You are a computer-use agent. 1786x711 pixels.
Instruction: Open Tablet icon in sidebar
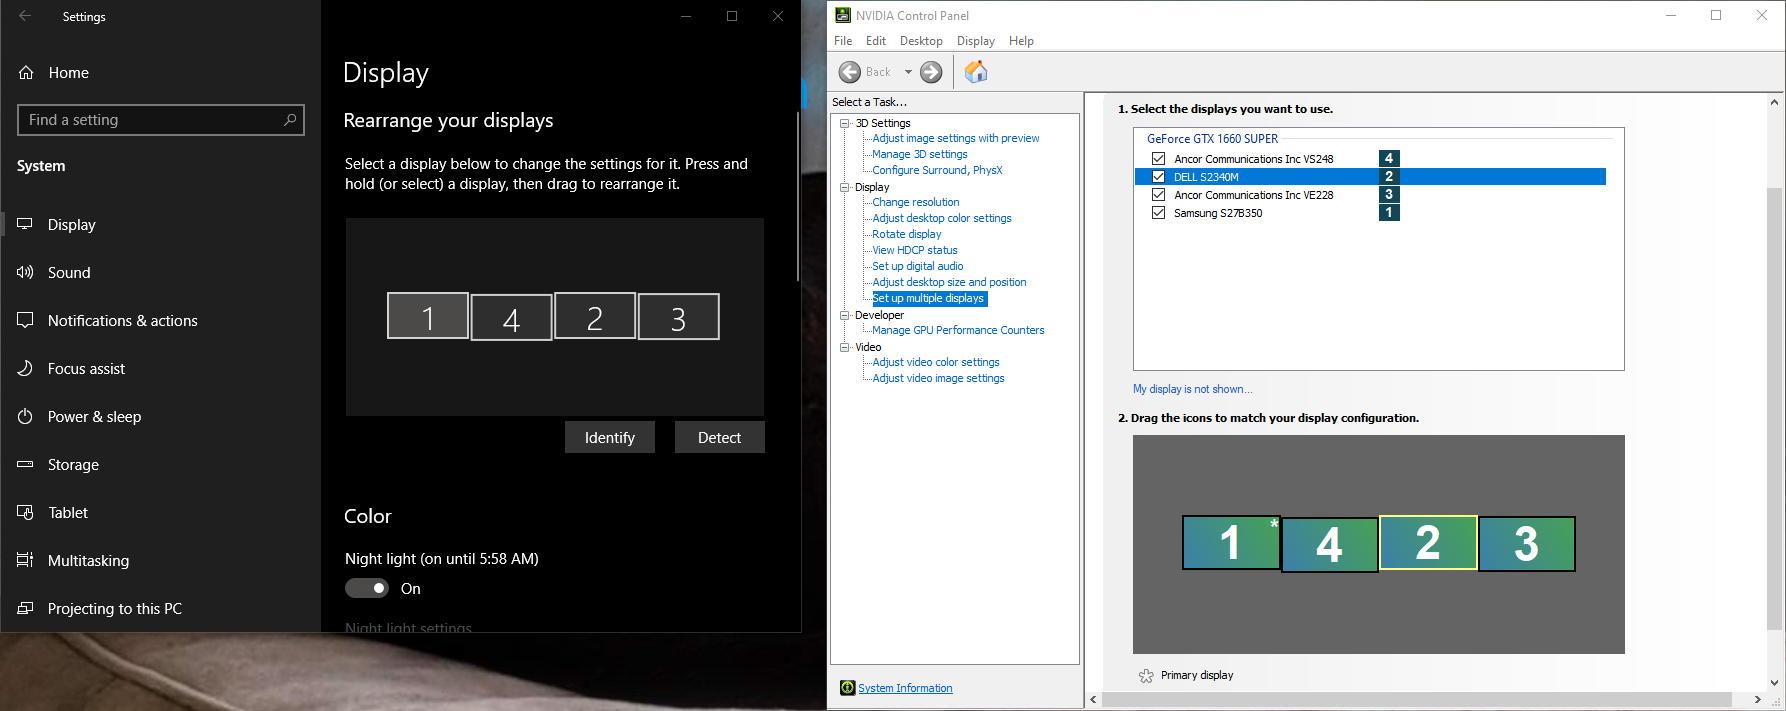coord(26,512)
